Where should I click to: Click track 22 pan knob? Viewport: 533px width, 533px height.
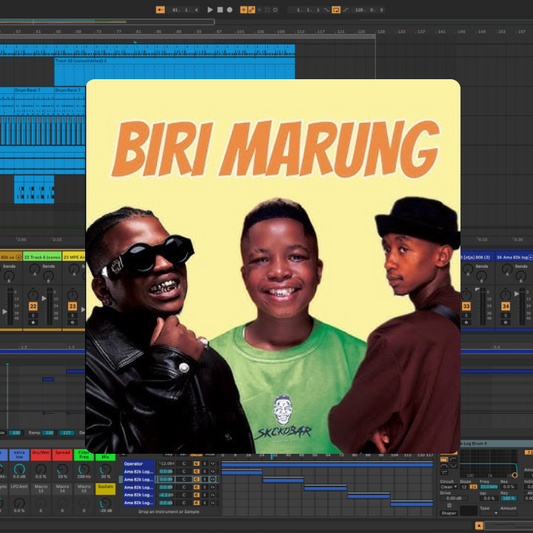pyautogui.click(x=33, y=295)
